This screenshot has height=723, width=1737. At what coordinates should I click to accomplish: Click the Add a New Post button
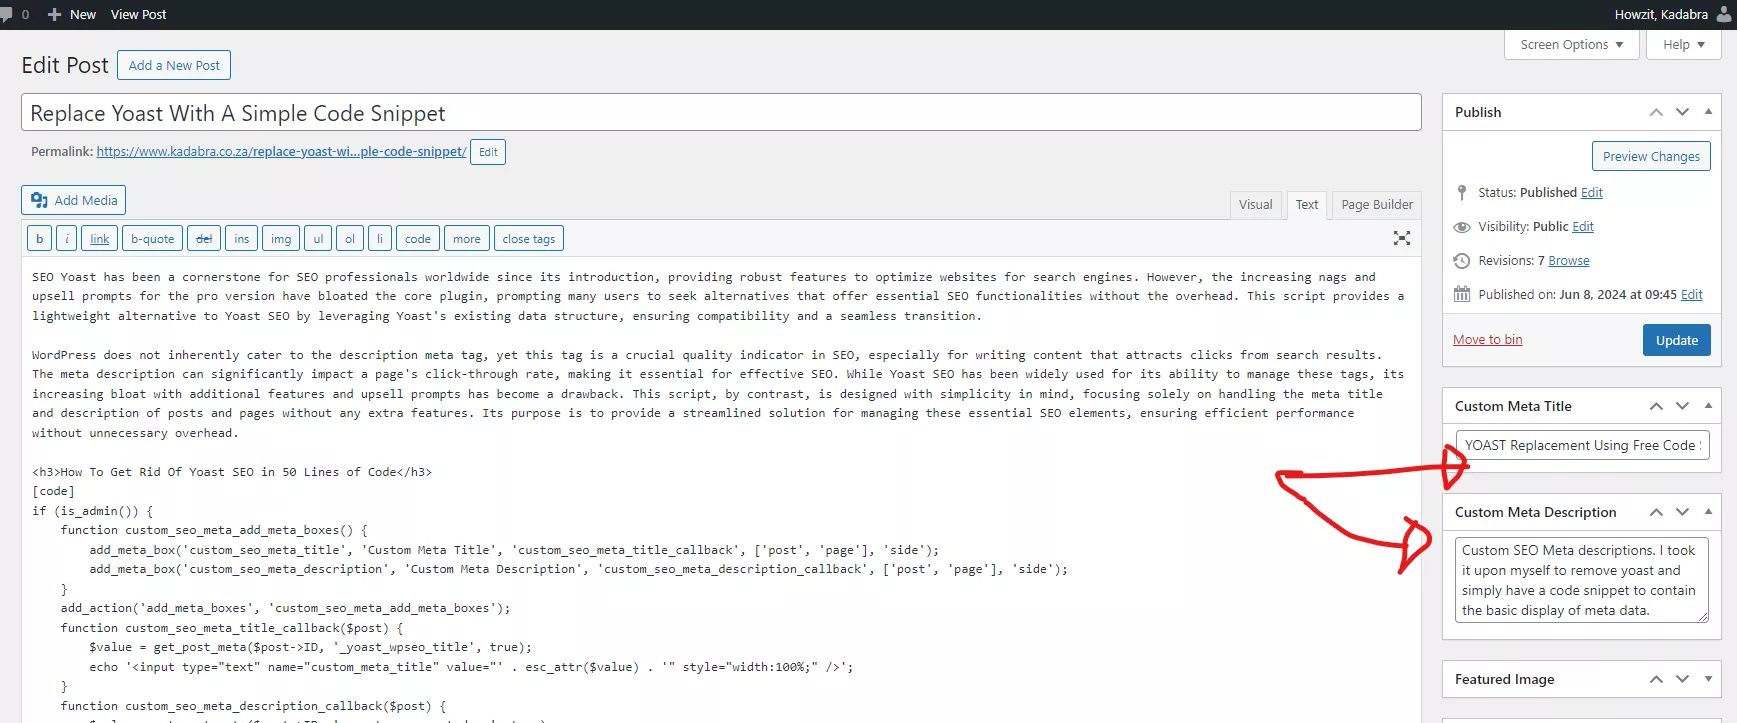(174, 65)
